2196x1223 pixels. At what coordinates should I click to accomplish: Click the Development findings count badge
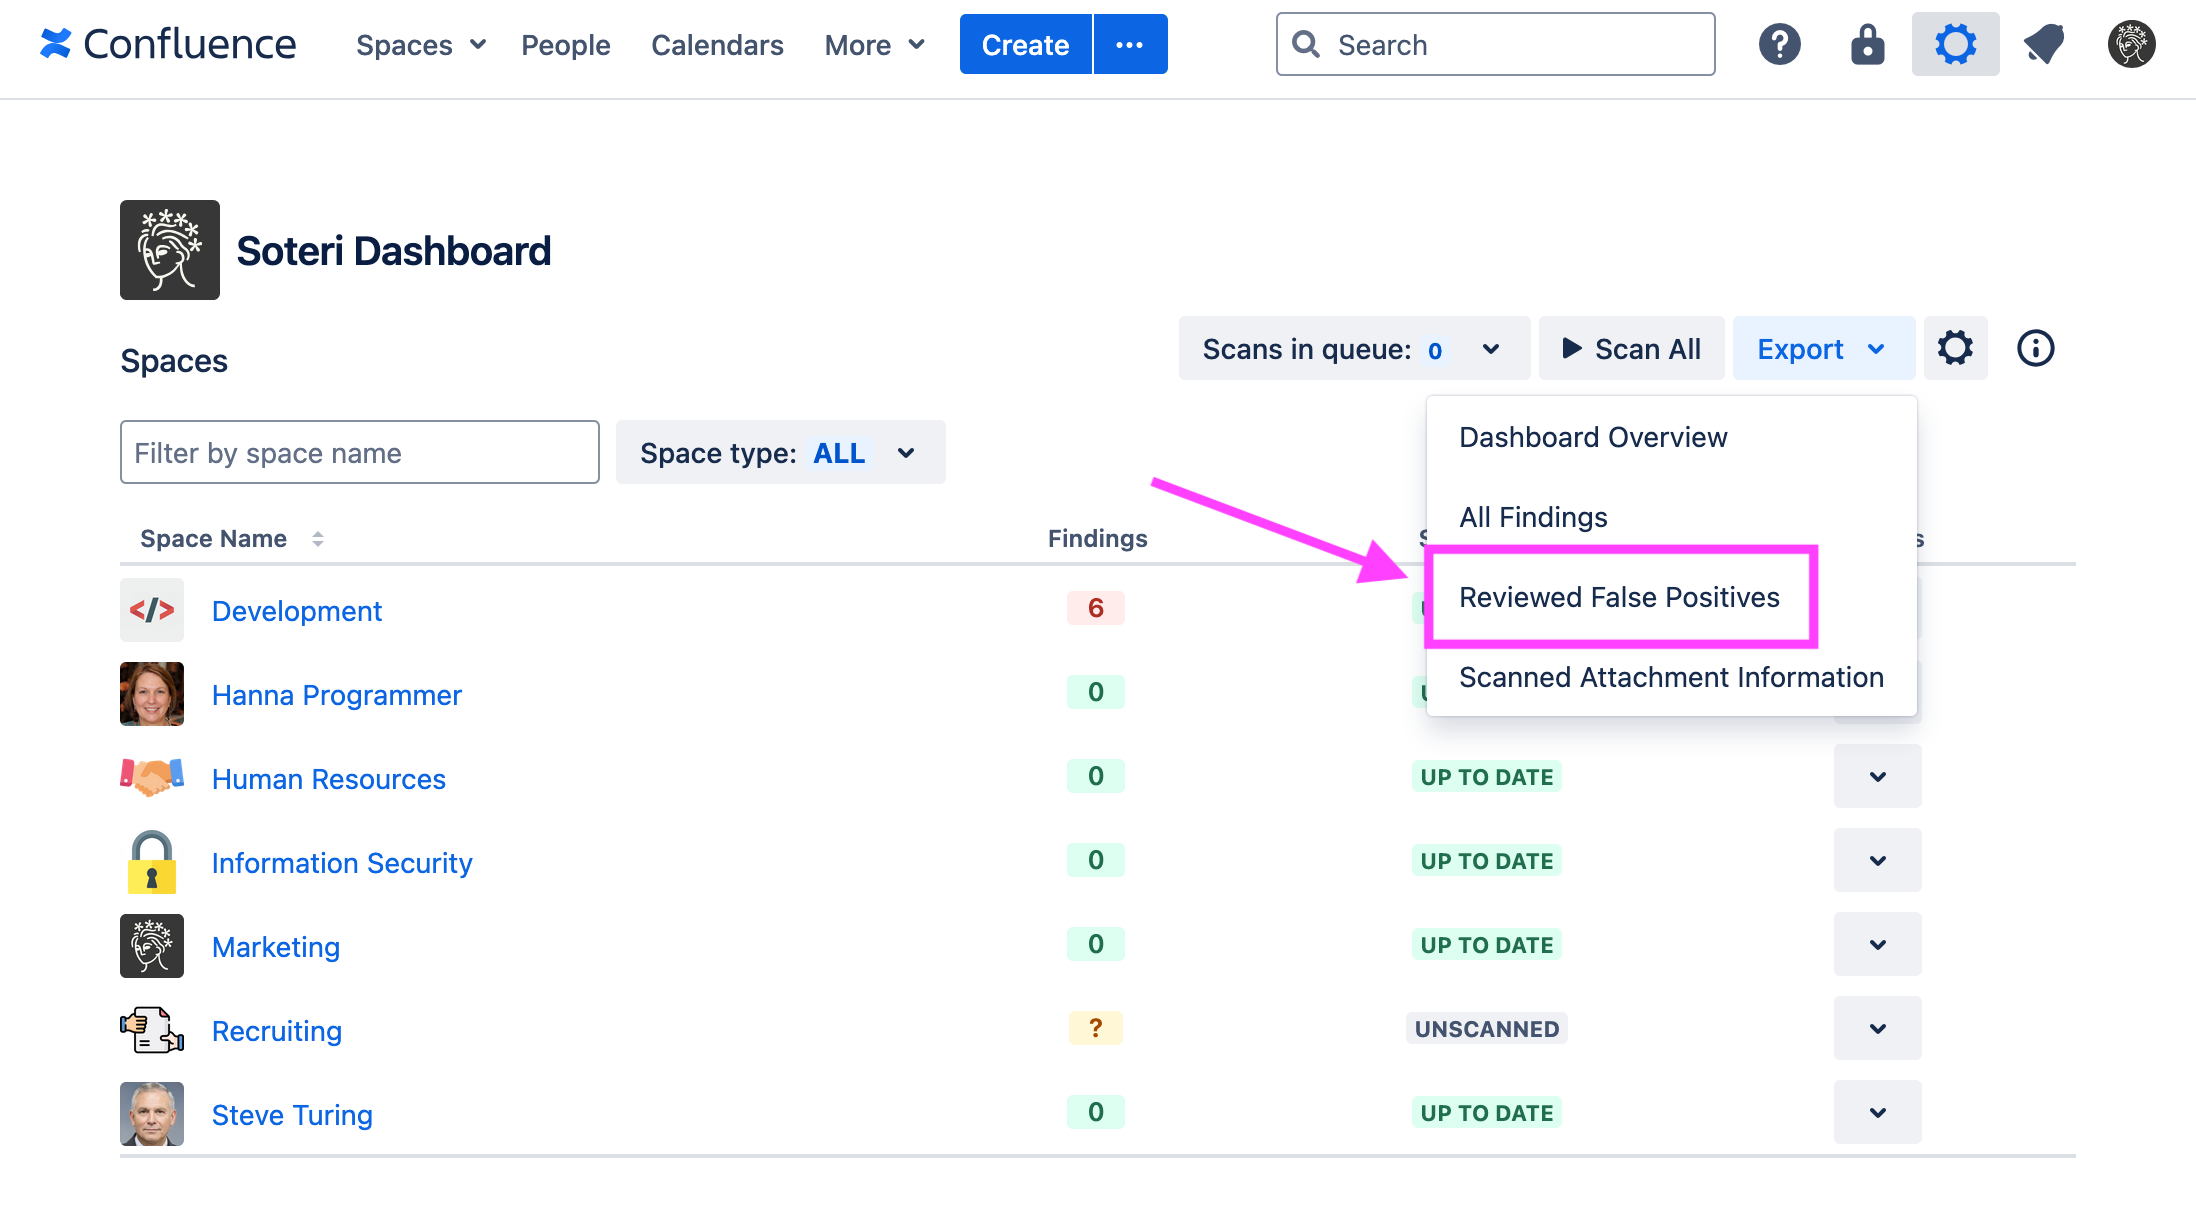pos(1096,607)
